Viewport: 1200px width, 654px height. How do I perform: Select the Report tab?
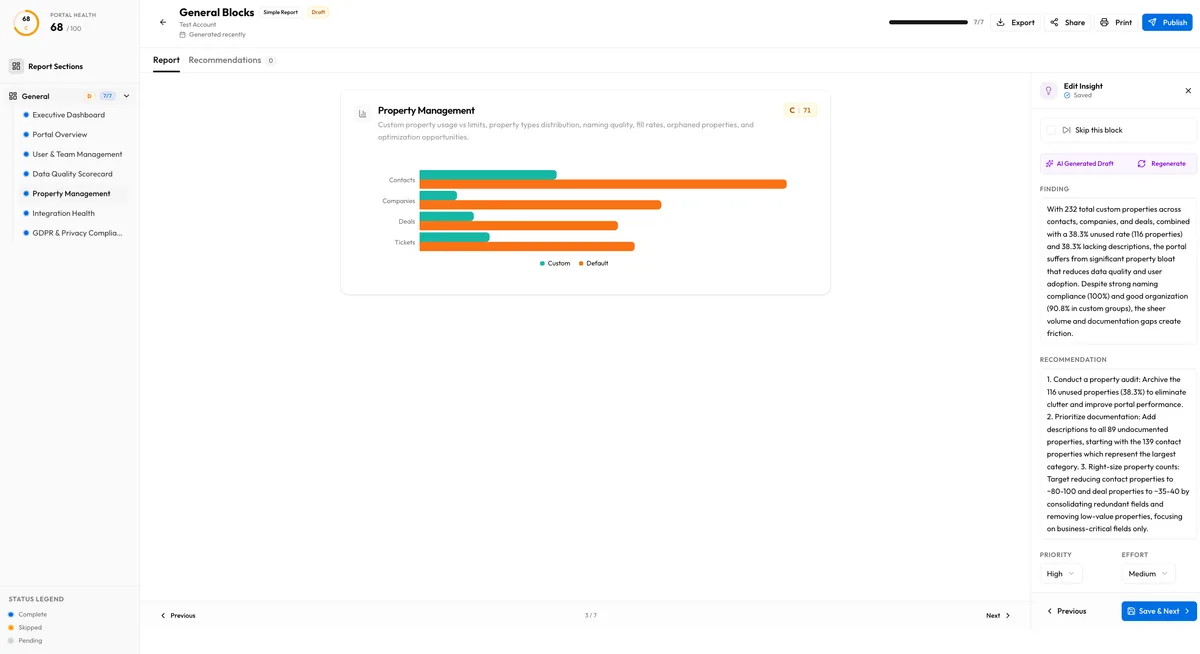tap(166, 60)
